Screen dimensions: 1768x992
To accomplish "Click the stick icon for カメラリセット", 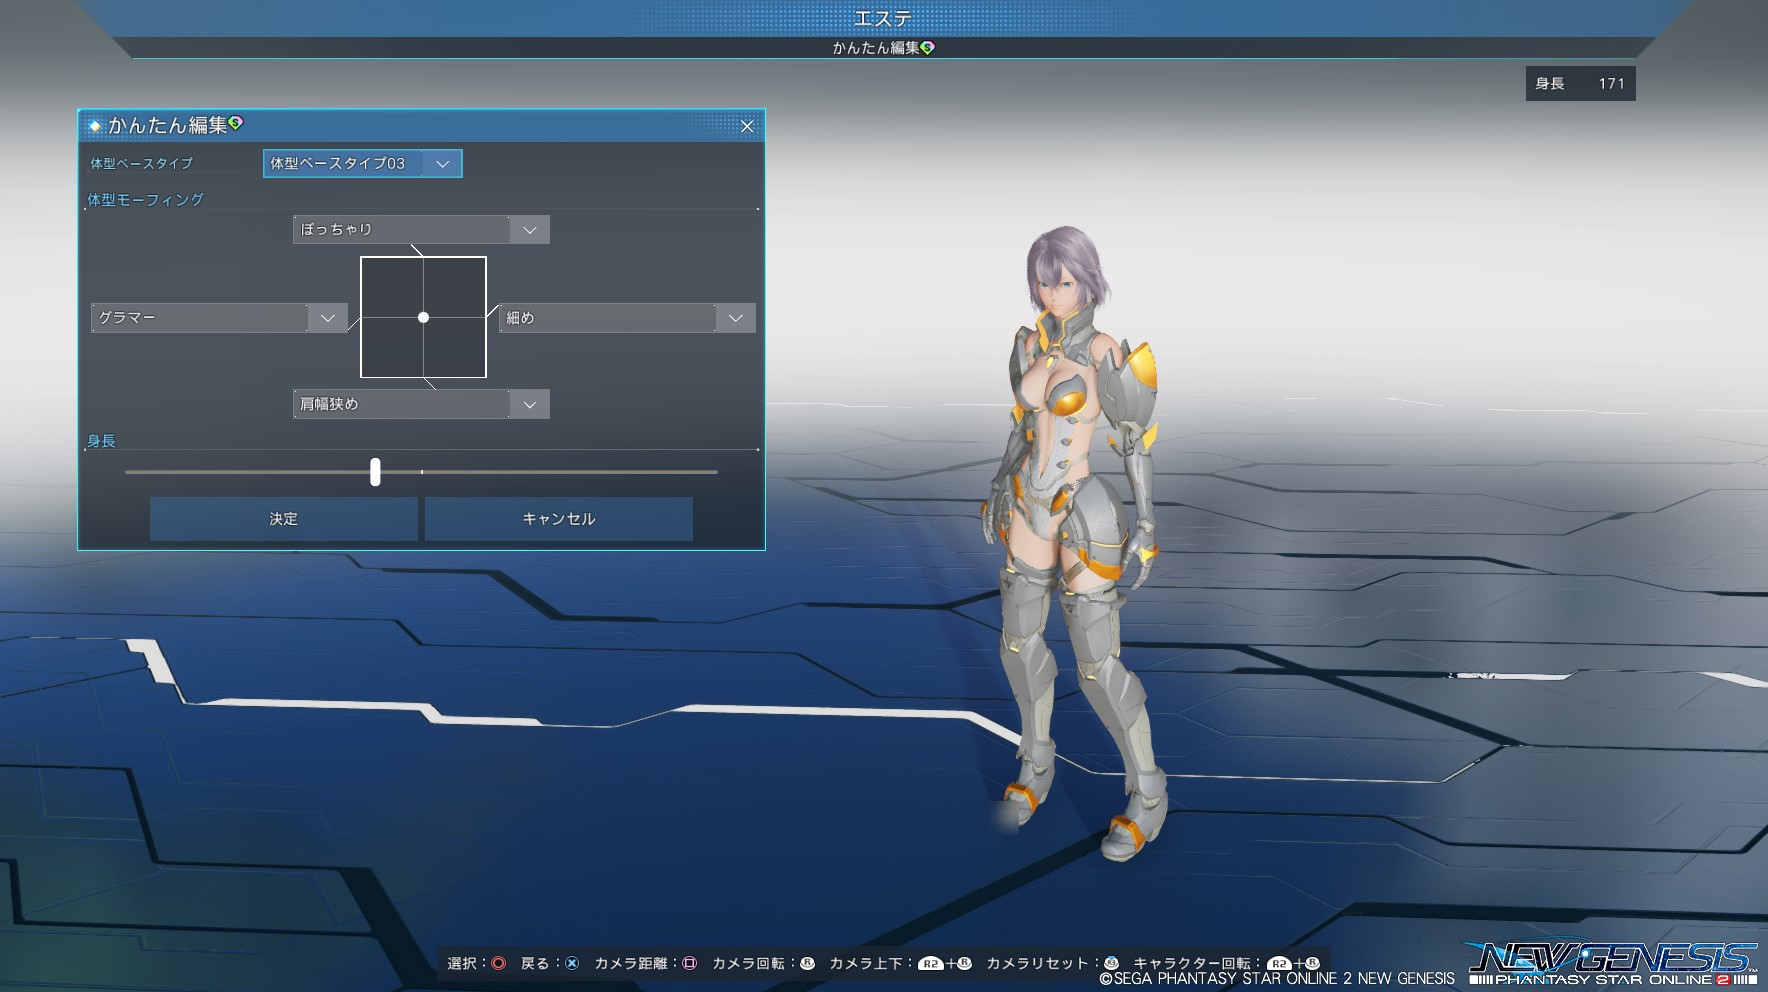I will (1111, 963).
